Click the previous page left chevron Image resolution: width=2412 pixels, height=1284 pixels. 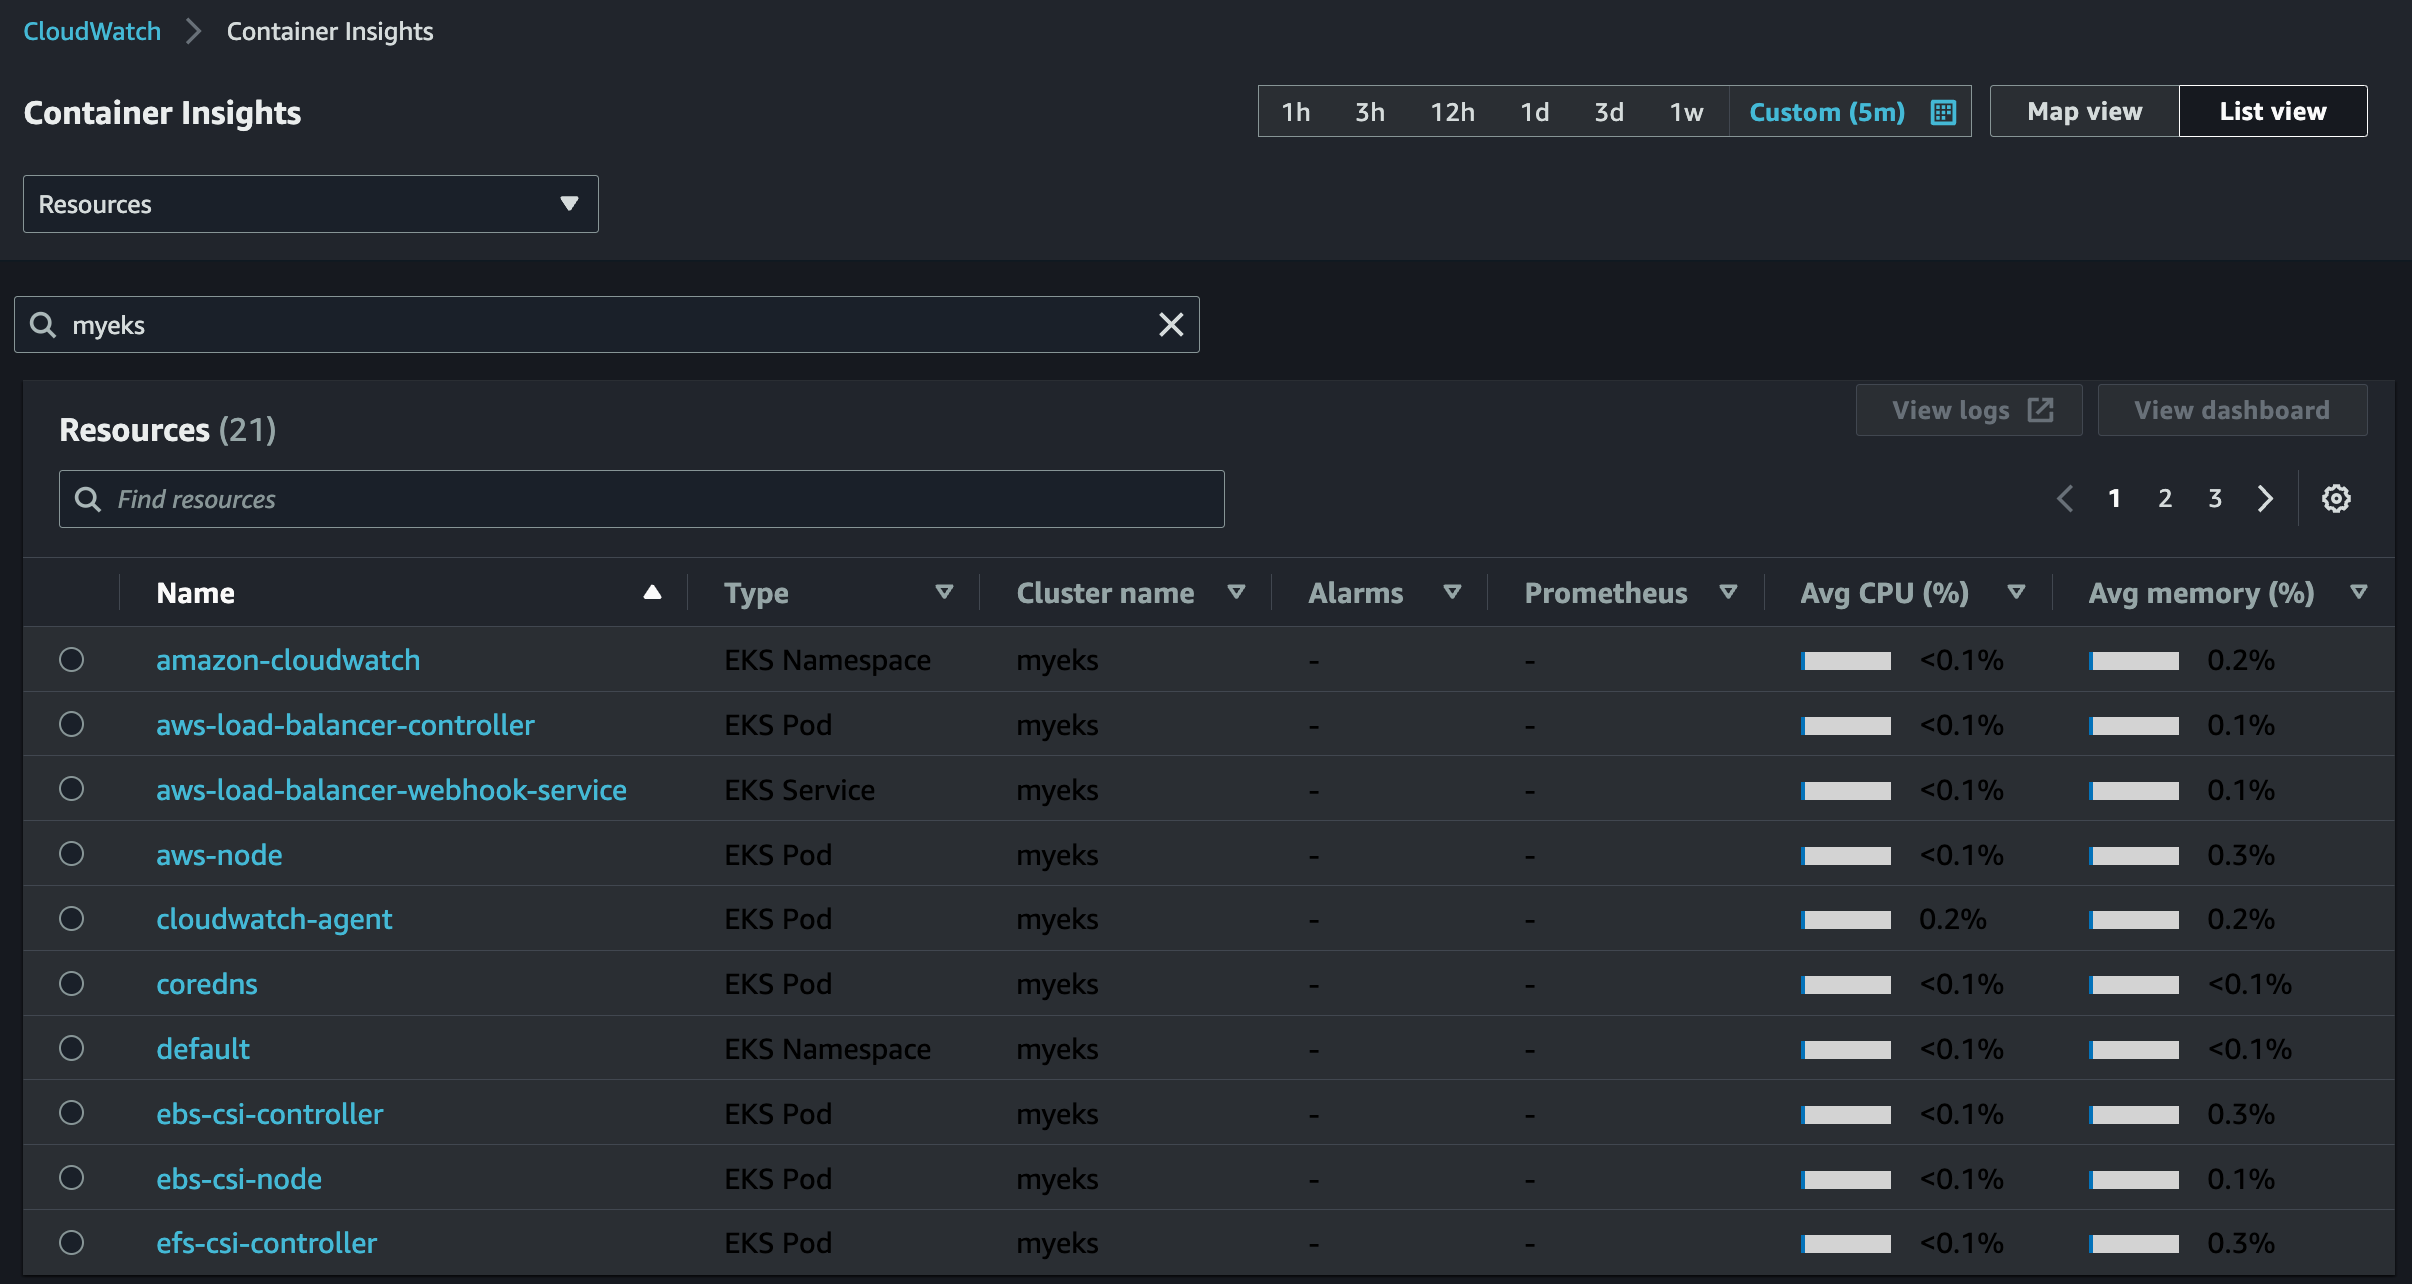tap(2065, 498)
